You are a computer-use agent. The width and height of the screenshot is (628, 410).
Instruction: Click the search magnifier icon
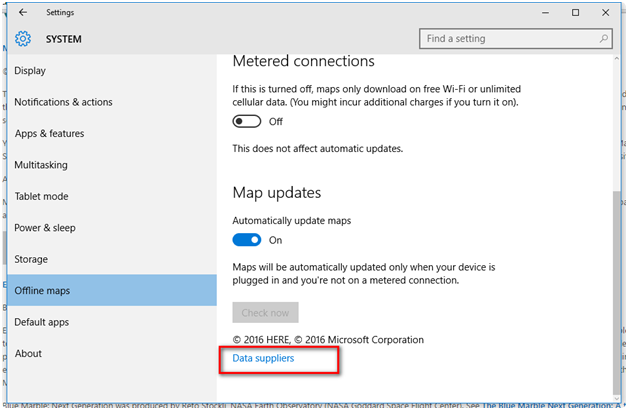point(604,39)
